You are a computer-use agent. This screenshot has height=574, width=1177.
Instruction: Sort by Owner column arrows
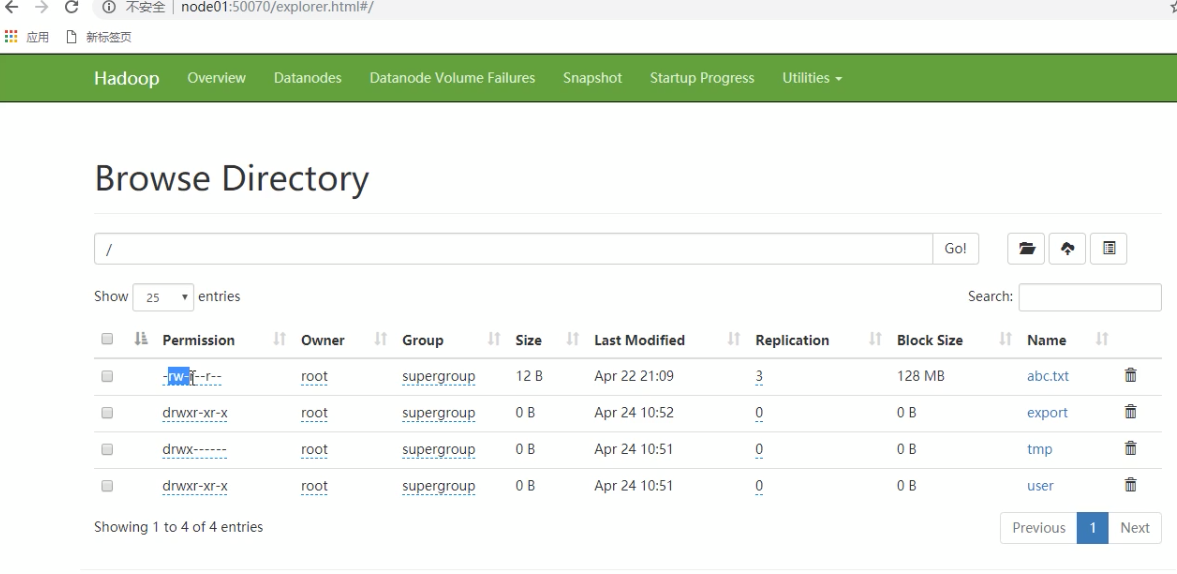click(381, 339)
